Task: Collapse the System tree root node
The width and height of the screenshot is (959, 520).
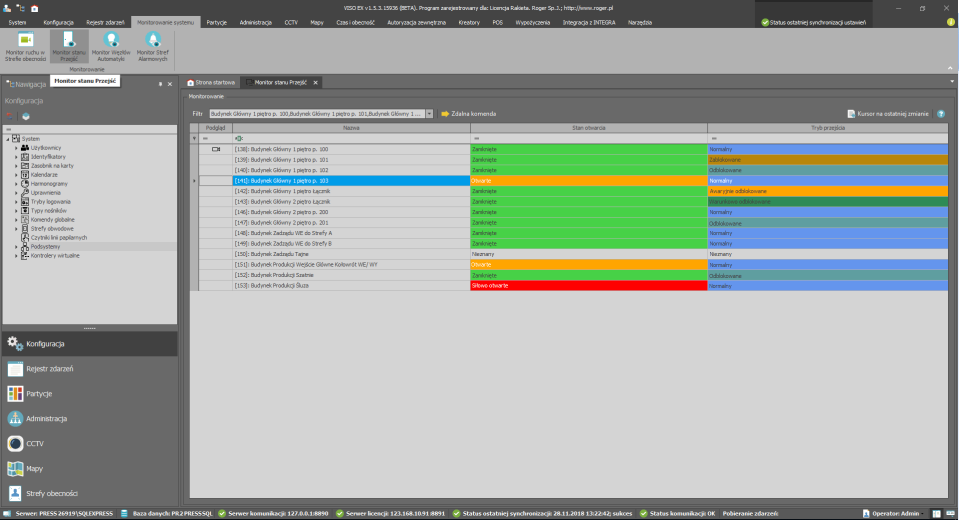Action: (x=7, y=138)
